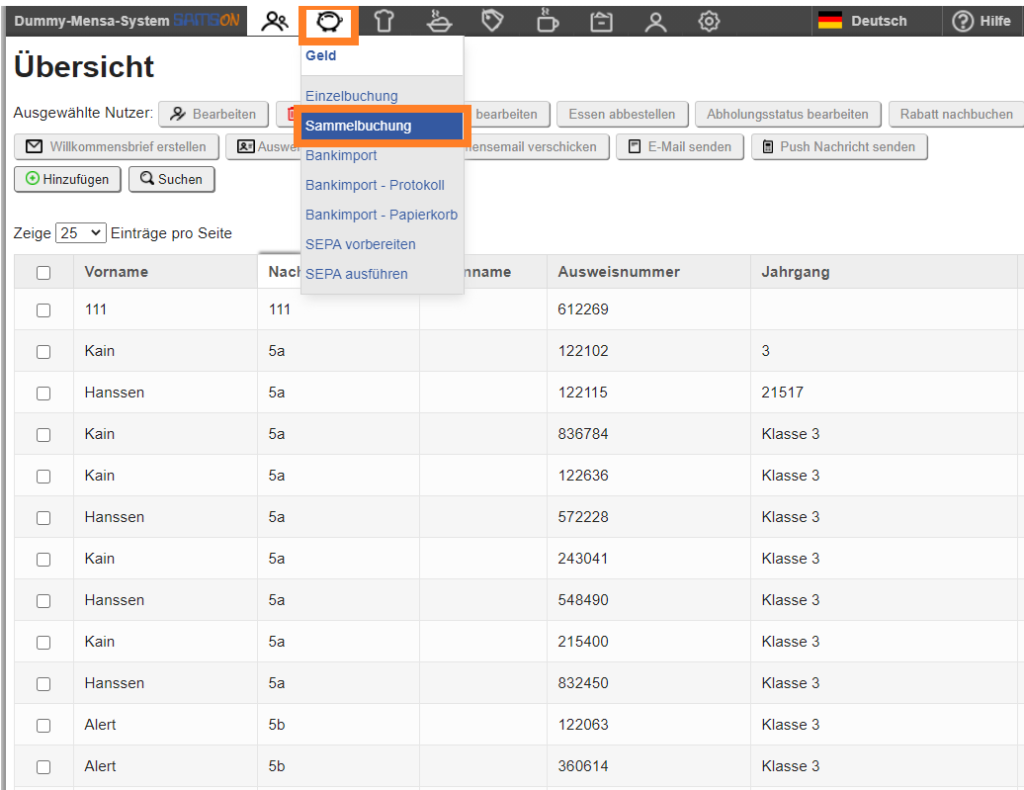1024x790 pixels.
Task: Click Jahrgang value 21517
Action: click(x=782, y=392)
